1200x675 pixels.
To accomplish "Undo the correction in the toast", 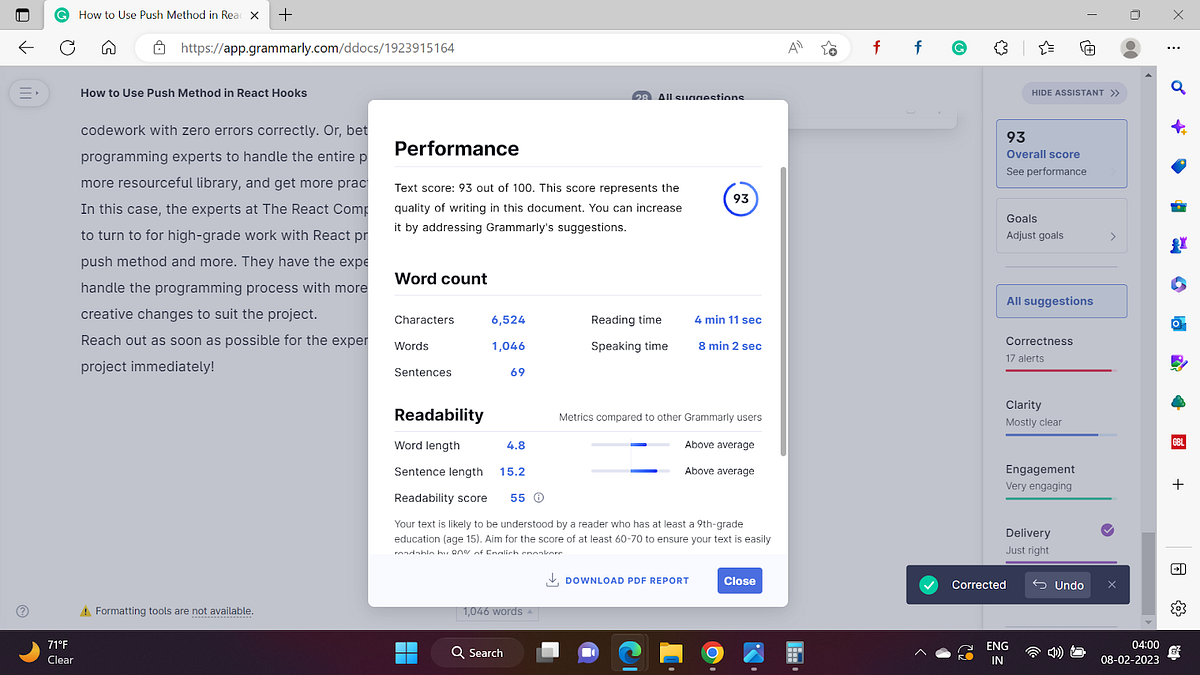I will click(1057, 584).
